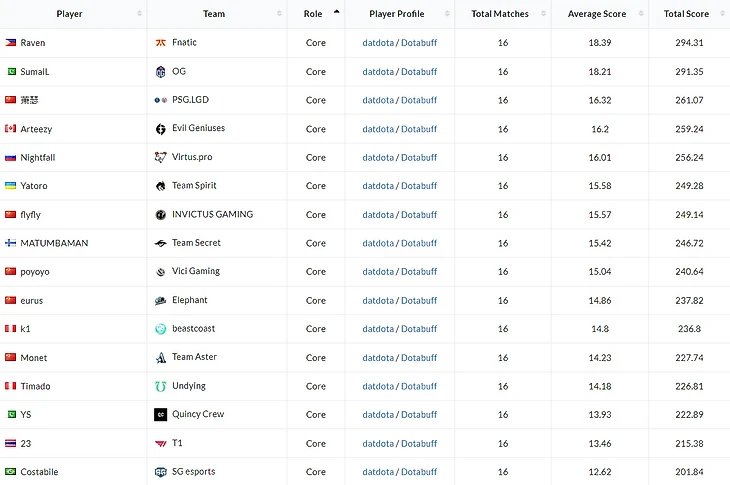Click the Philippines flag beside Raven
Viewport: 730px width, 485px height.
point(11,43)
